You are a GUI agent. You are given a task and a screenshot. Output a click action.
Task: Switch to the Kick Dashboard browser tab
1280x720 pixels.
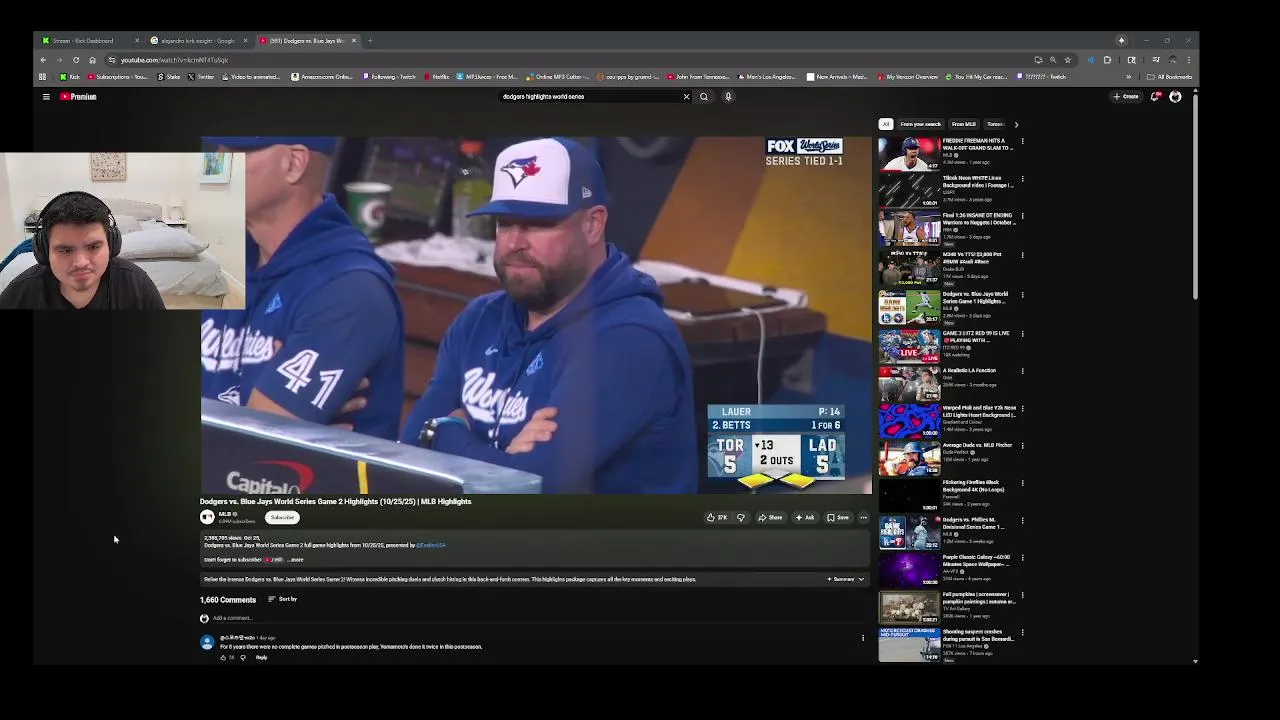click(90, 41)
